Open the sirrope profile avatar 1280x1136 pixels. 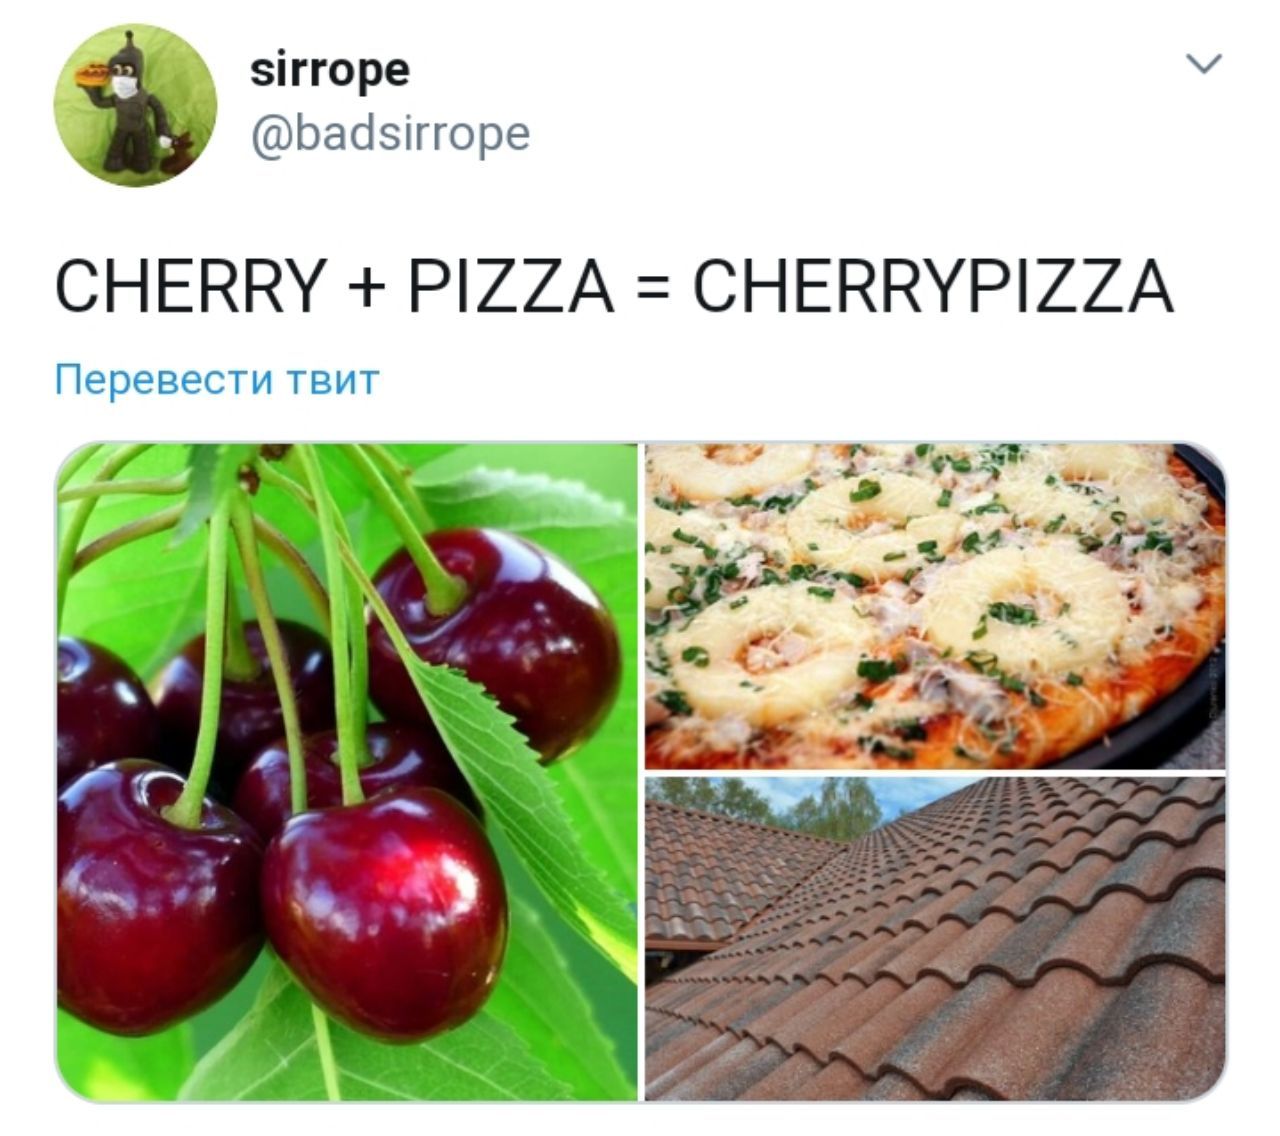[x=135, y=105]
